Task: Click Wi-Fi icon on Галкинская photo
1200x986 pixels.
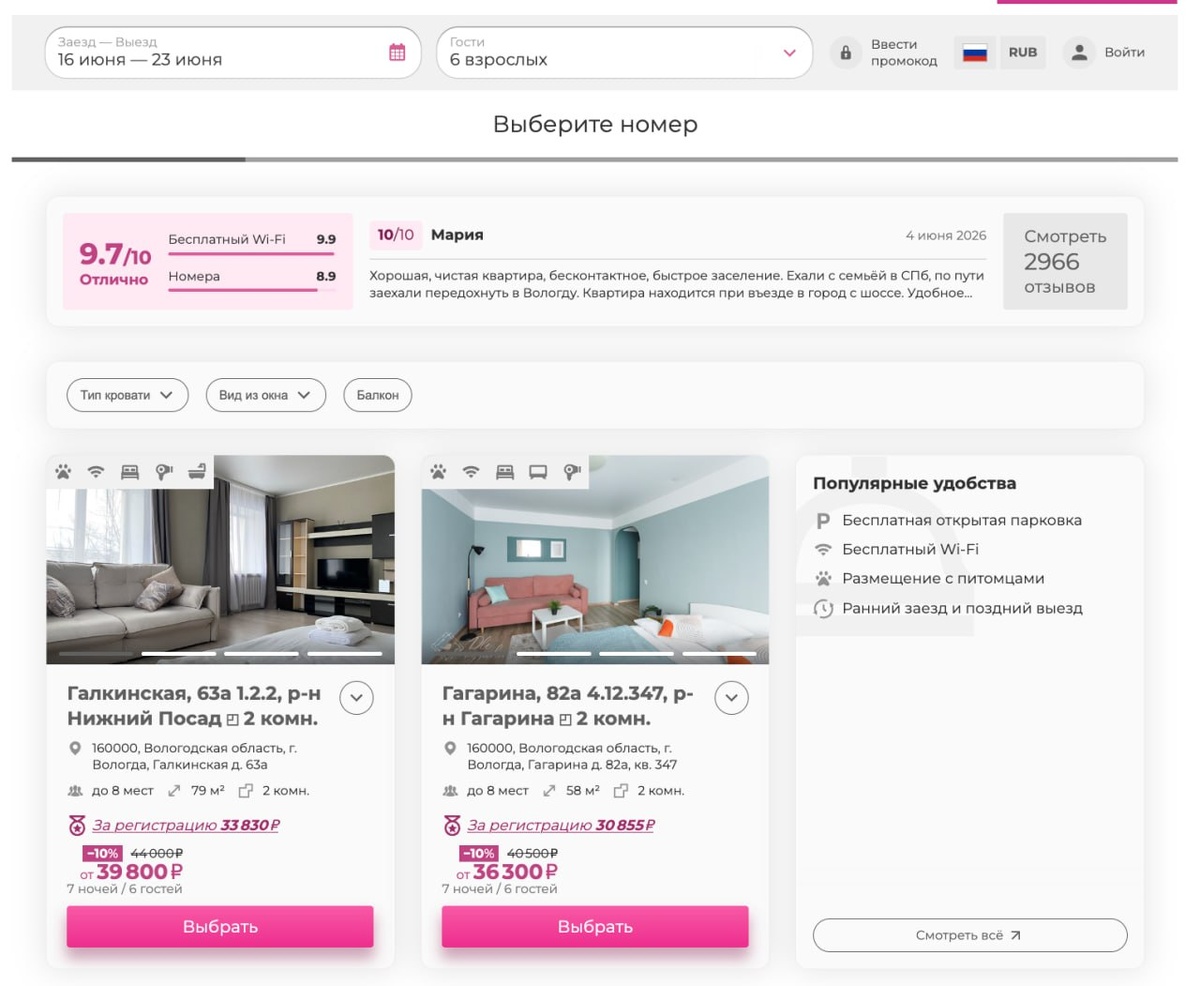Action: pos(96,471)
